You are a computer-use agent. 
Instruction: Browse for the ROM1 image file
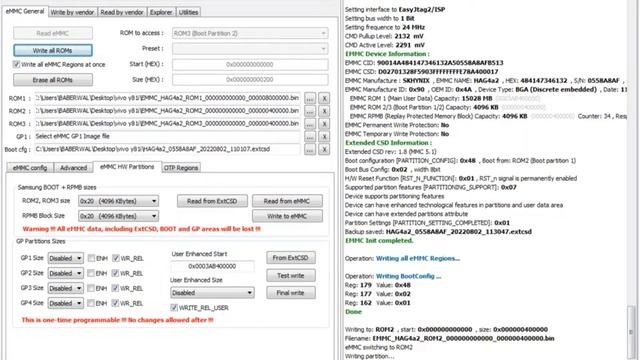(x=310, y=98)
